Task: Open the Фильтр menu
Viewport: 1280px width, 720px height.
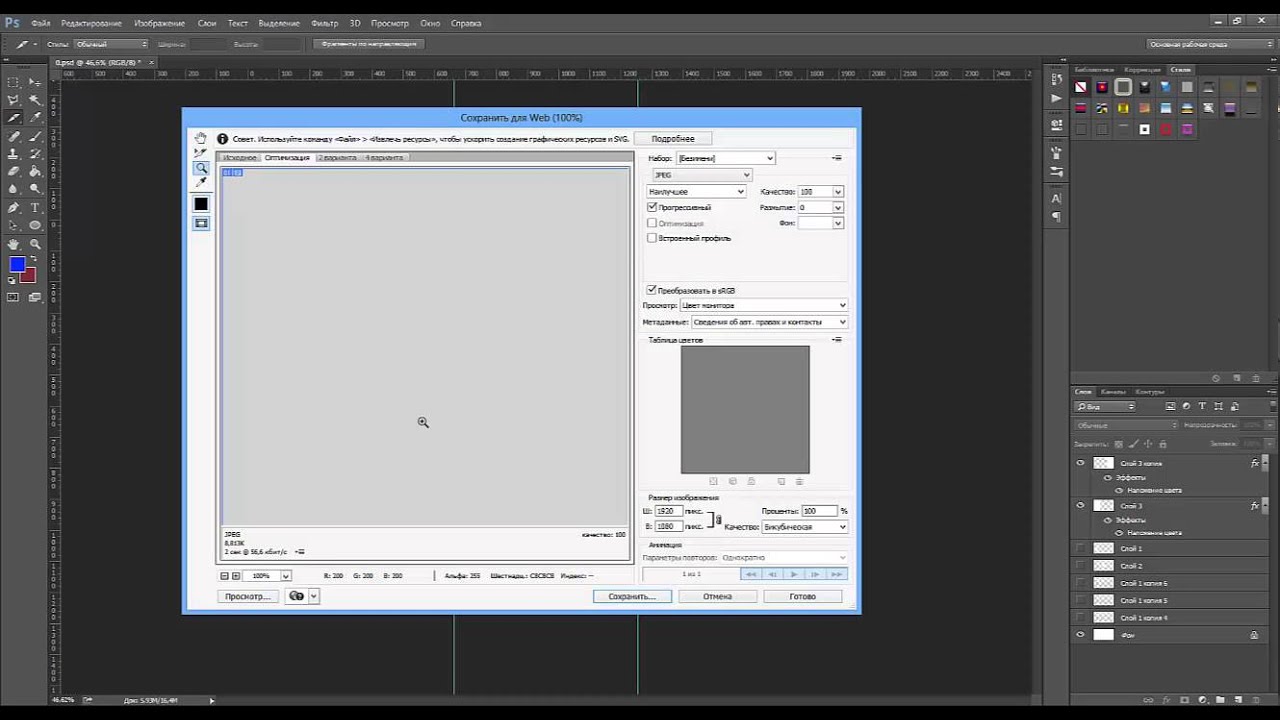Action: 325,23
